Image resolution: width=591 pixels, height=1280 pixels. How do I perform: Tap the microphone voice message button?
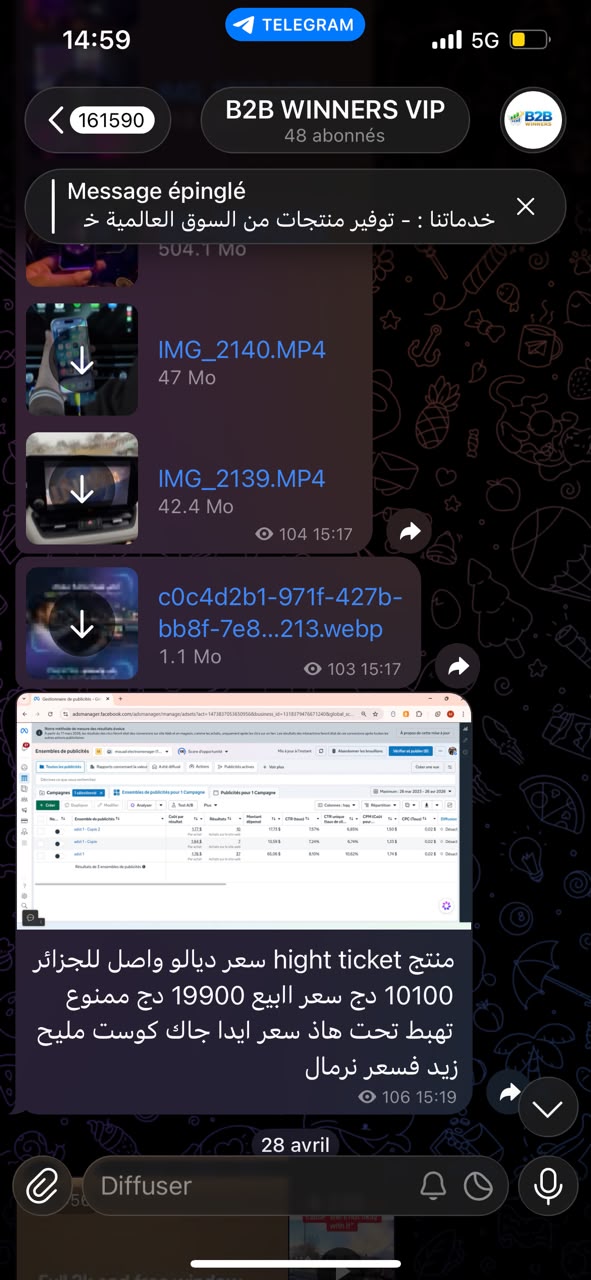pyautogui.click(x=548, y=1186)
